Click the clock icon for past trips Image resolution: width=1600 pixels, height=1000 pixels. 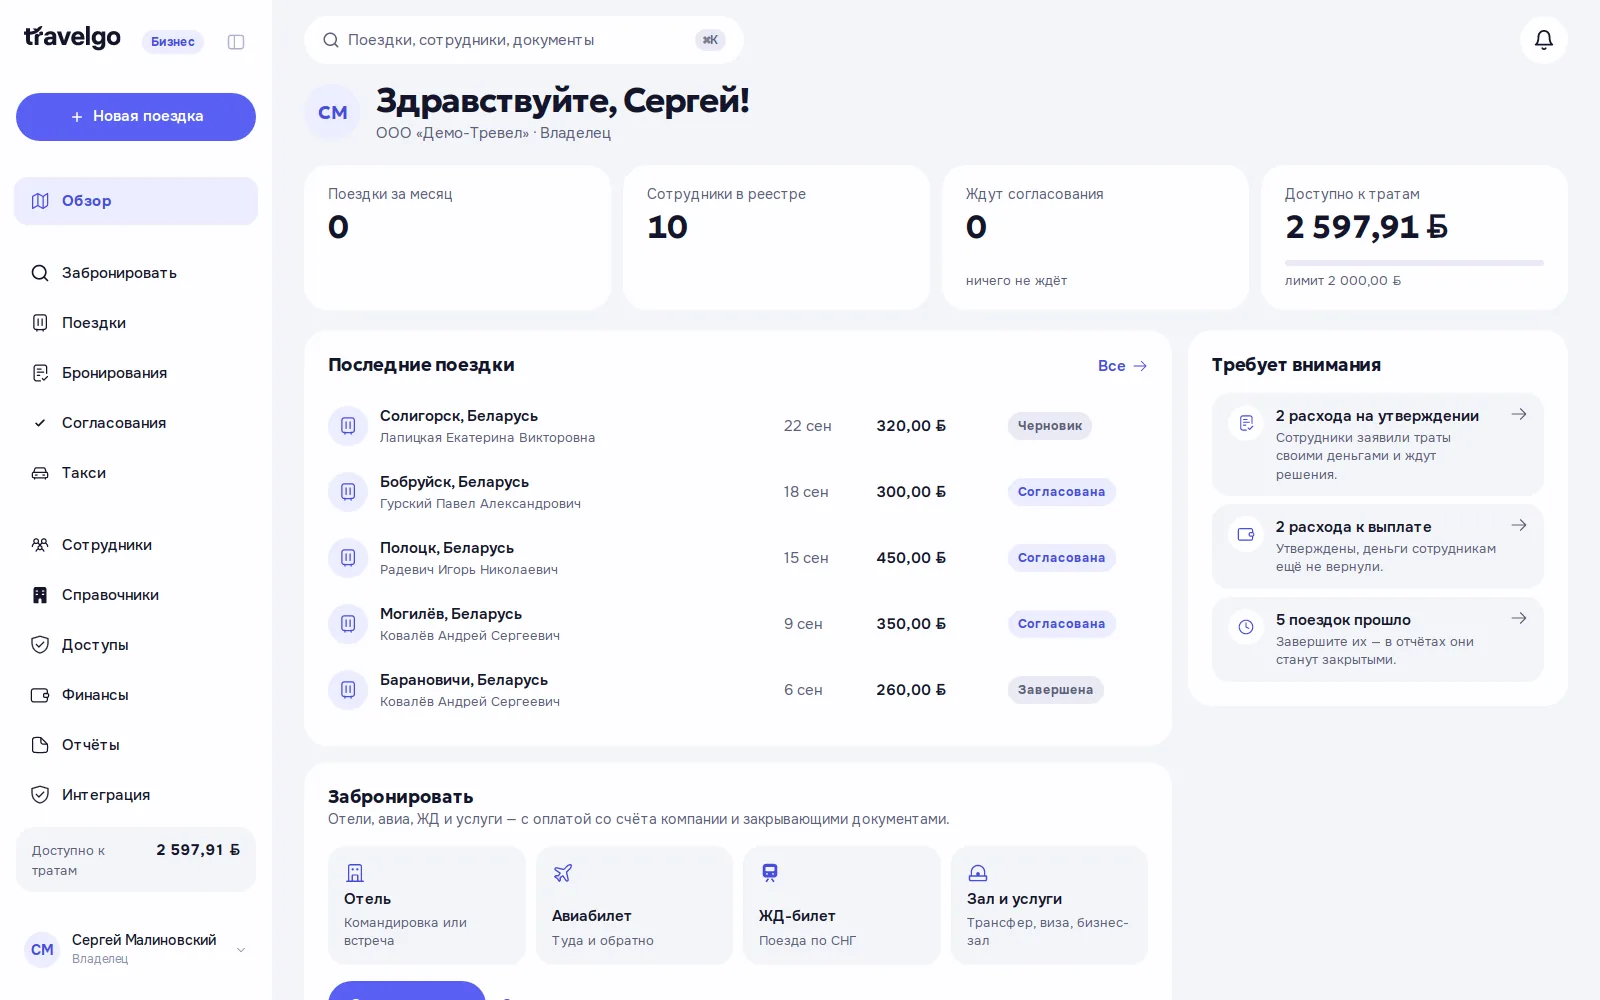[x=1246, y=627]
